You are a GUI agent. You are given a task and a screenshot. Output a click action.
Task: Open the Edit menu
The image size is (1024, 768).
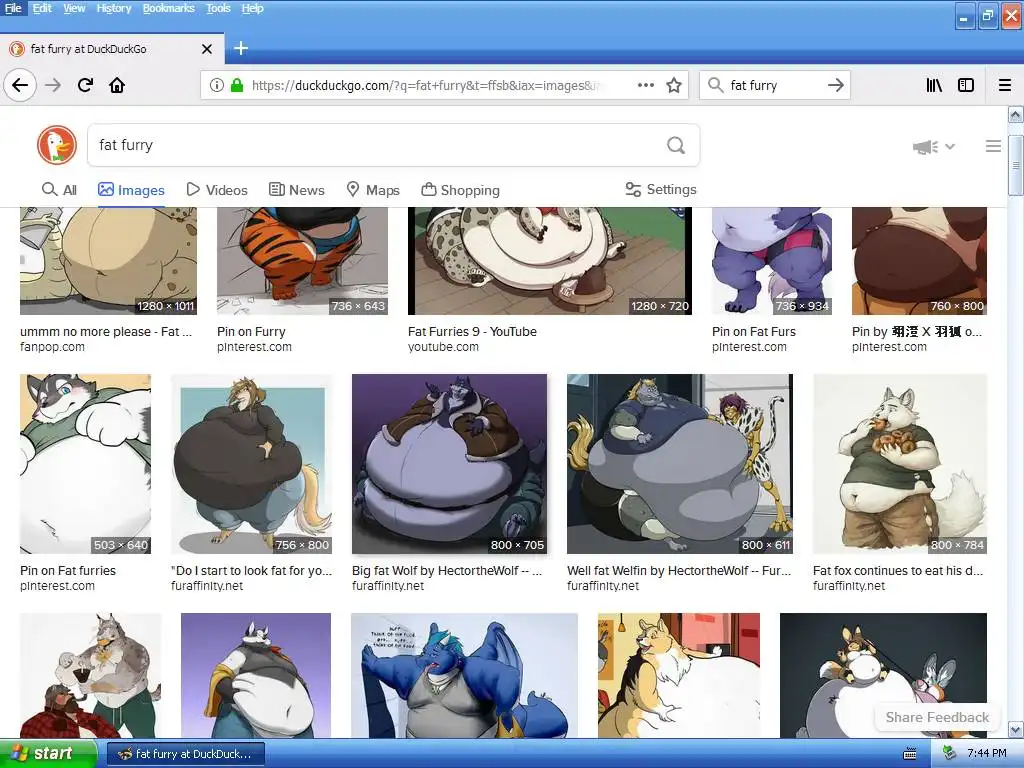(42, 8)
